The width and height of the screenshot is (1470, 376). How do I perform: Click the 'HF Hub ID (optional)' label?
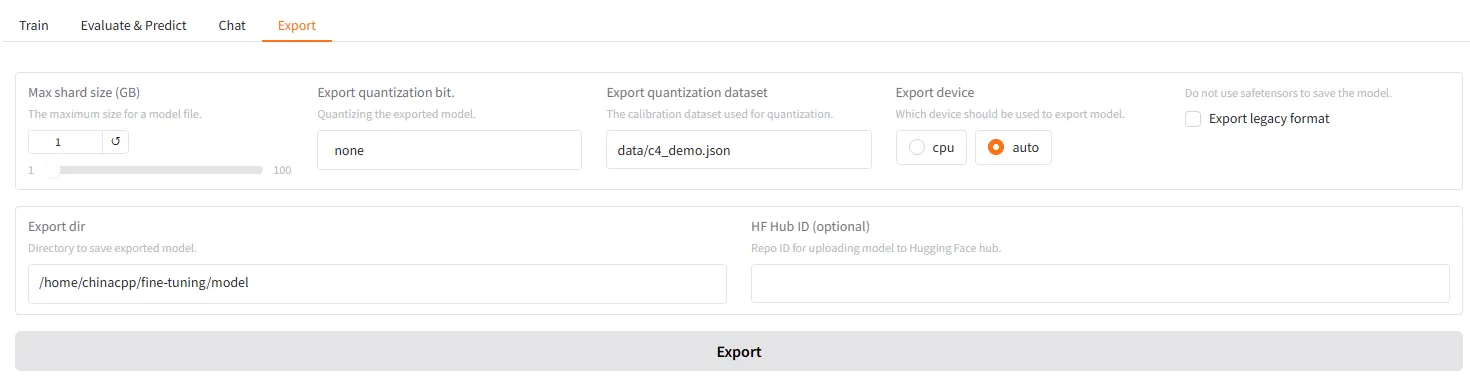tap(811, 227)
